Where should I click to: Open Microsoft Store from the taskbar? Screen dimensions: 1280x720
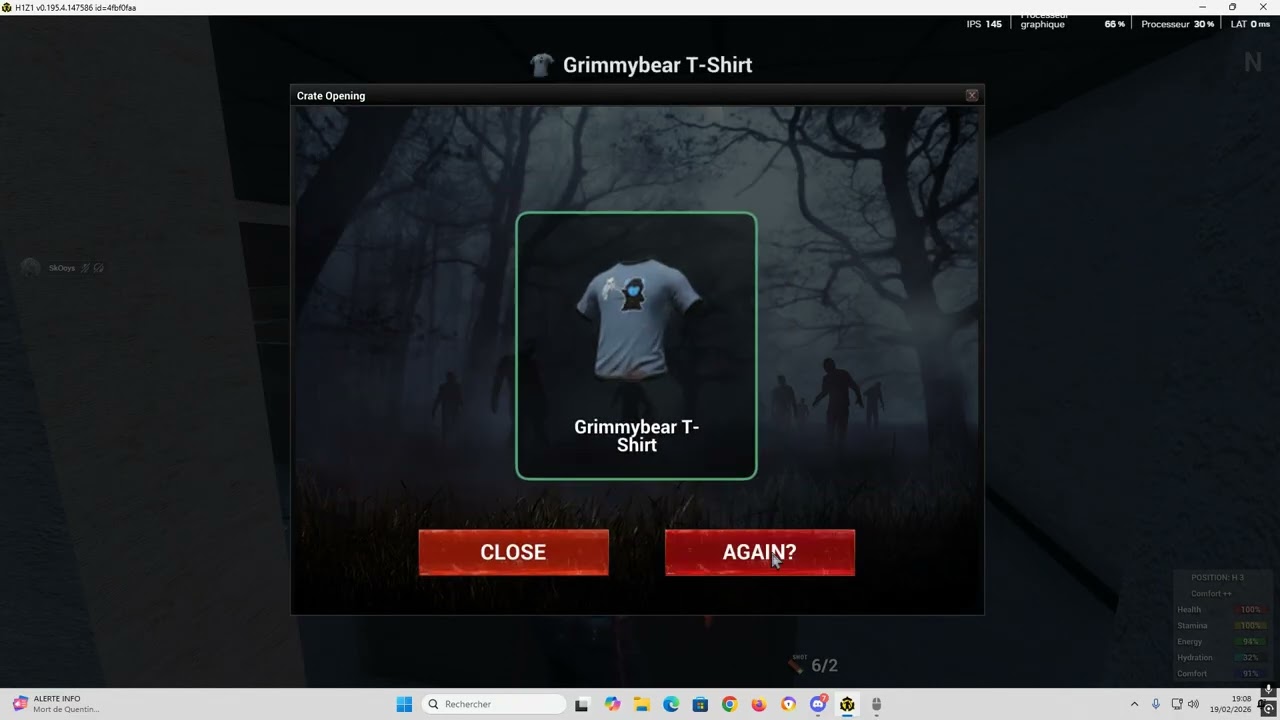pos(700,704)
